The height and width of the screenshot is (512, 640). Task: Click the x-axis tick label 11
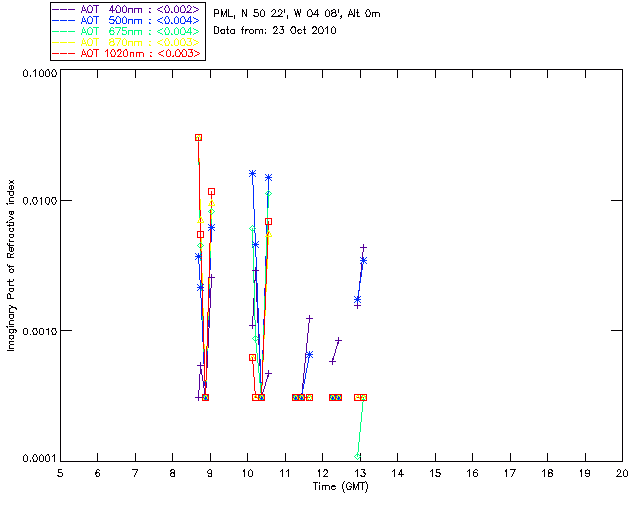[x=285, y=473]
